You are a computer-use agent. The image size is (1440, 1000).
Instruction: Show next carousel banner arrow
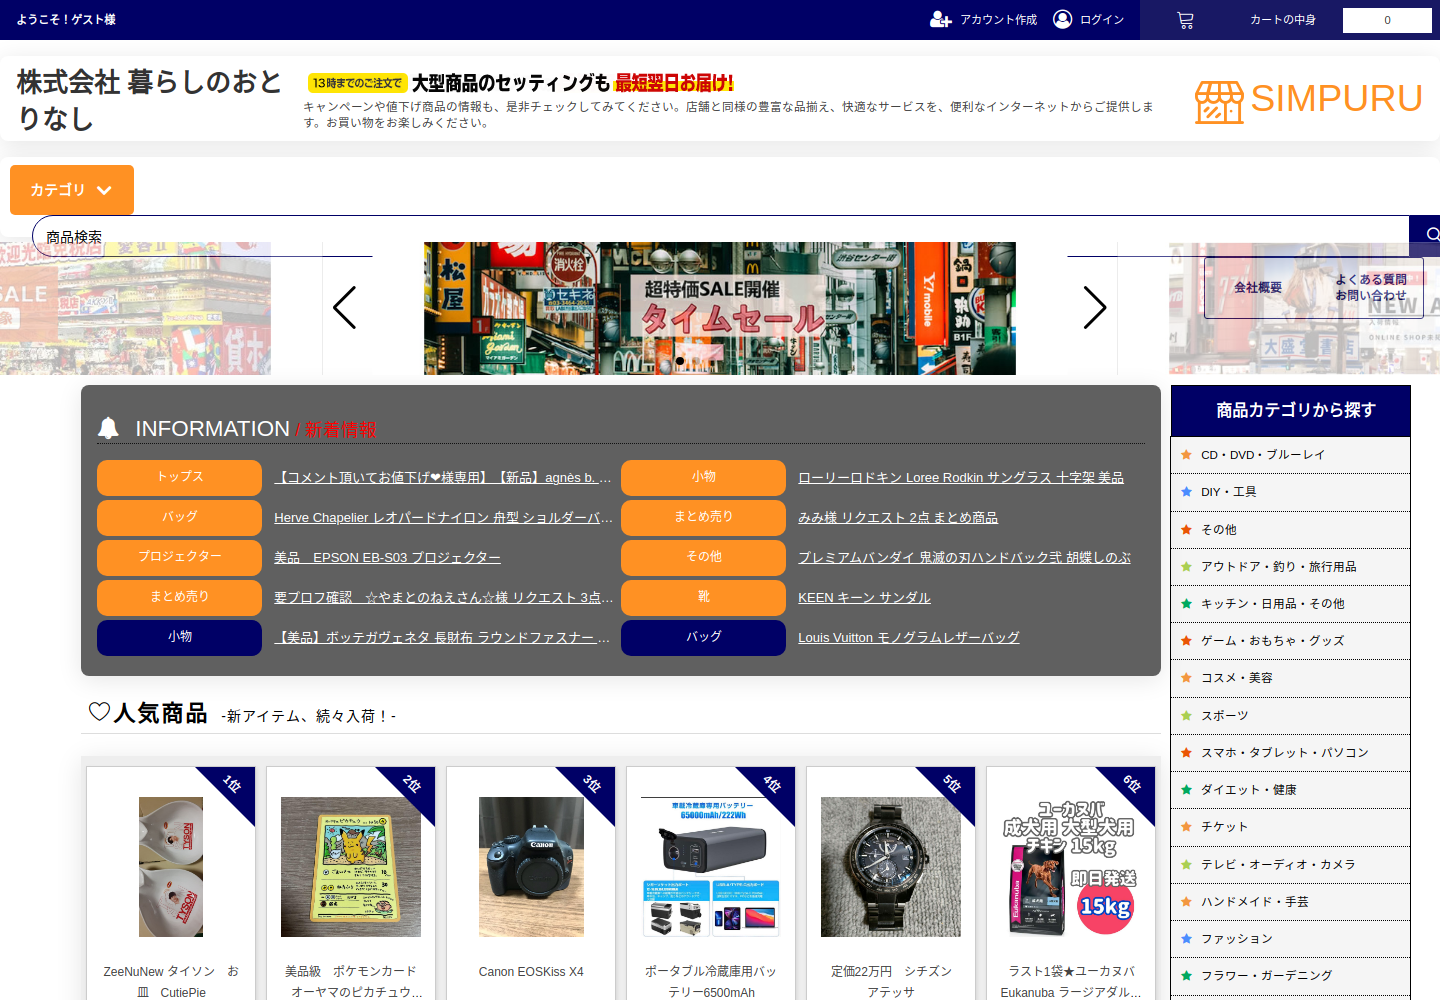pos(1095,307)
